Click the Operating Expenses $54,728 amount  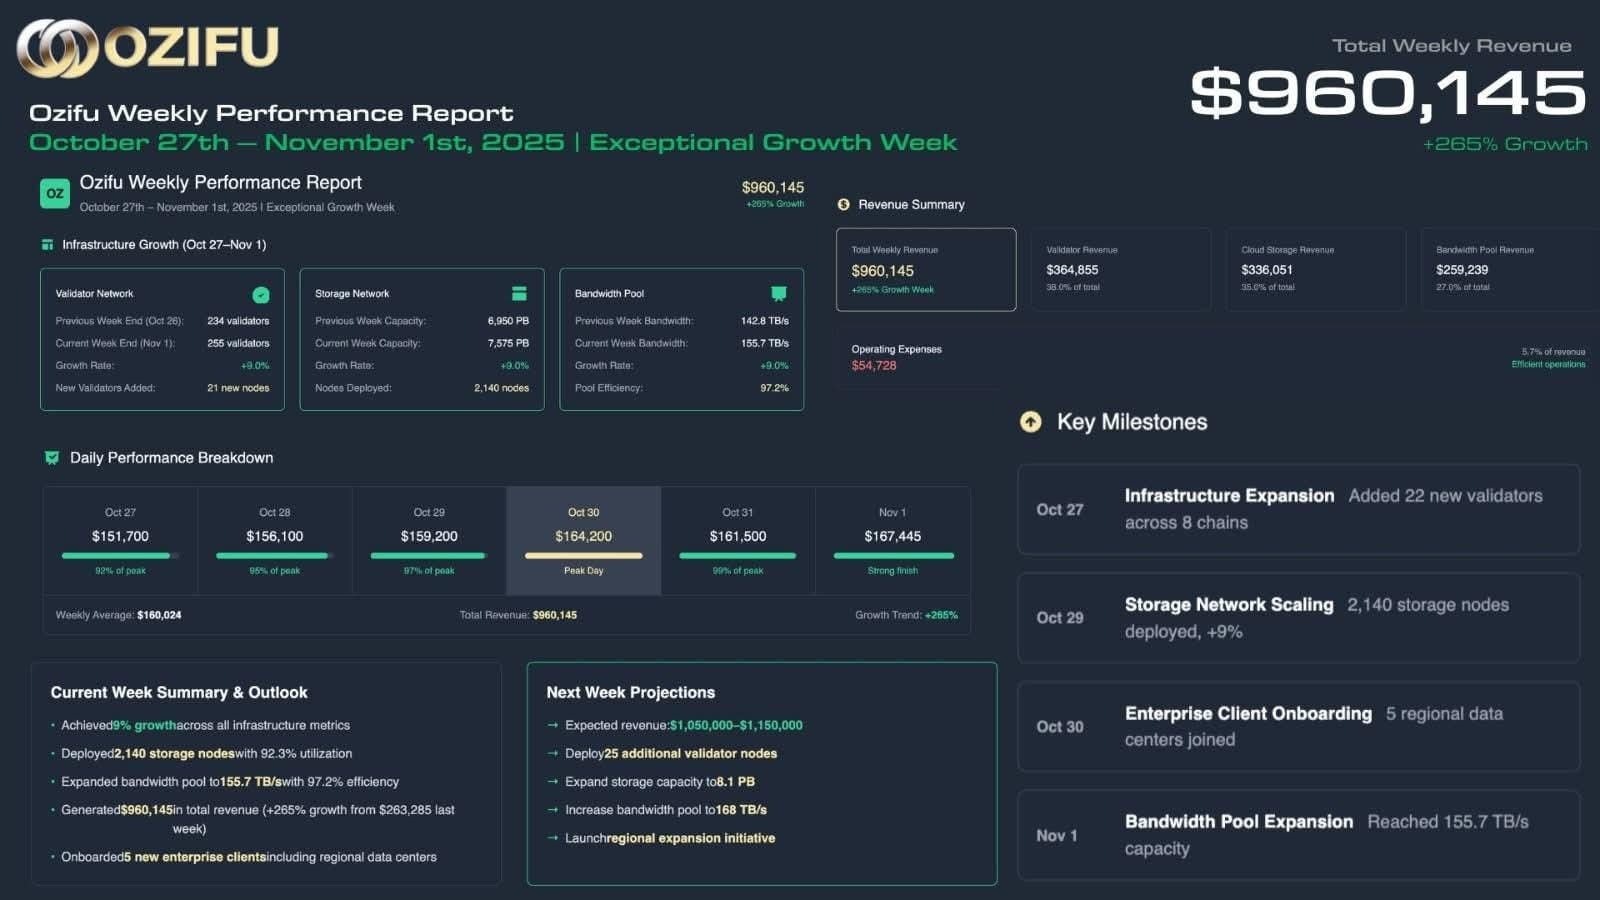click(874, 366)
